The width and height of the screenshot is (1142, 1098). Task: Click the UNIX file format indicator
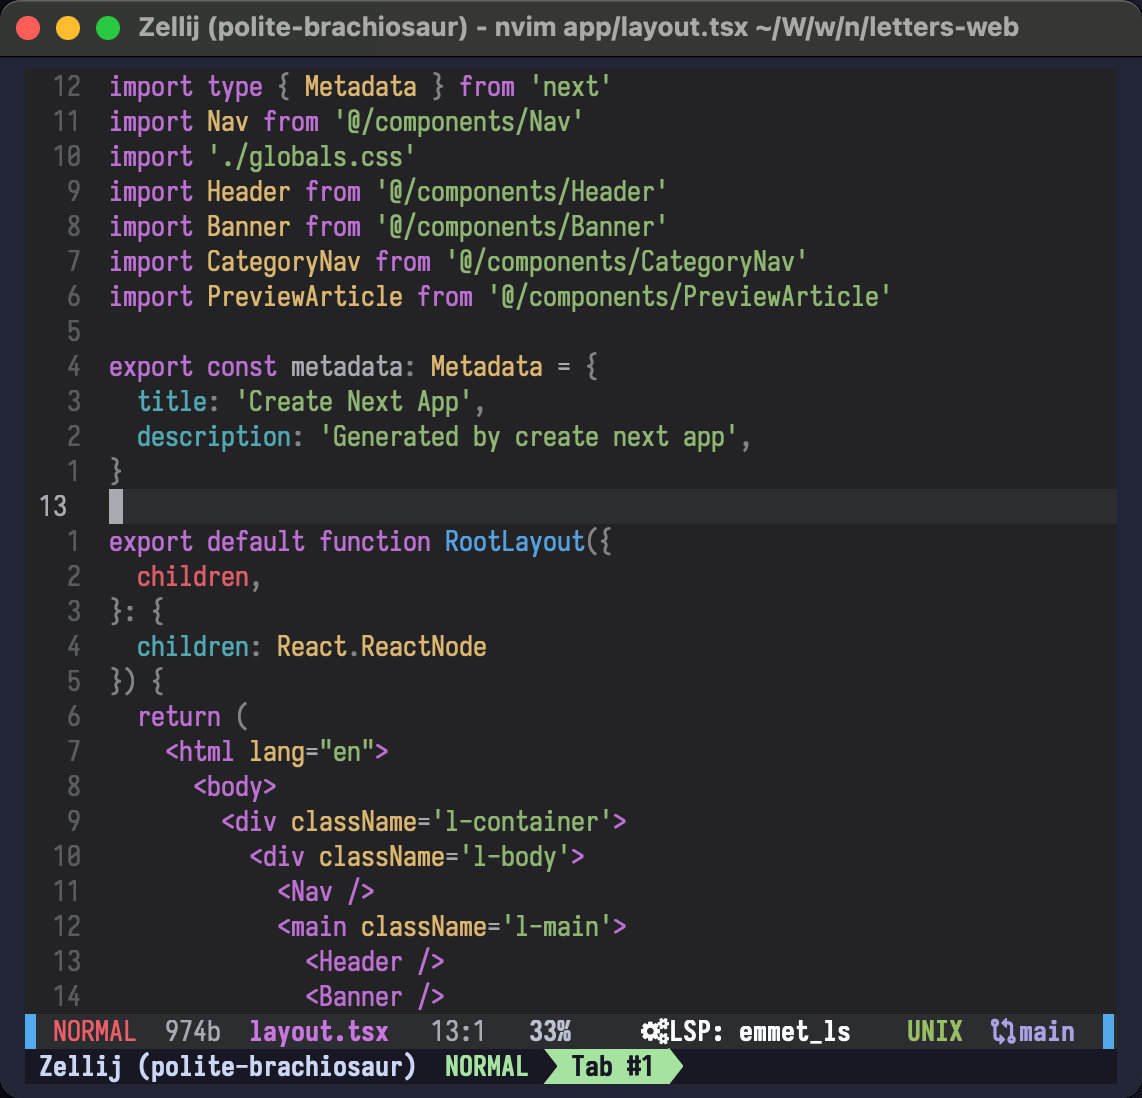tap(934, 1032)
